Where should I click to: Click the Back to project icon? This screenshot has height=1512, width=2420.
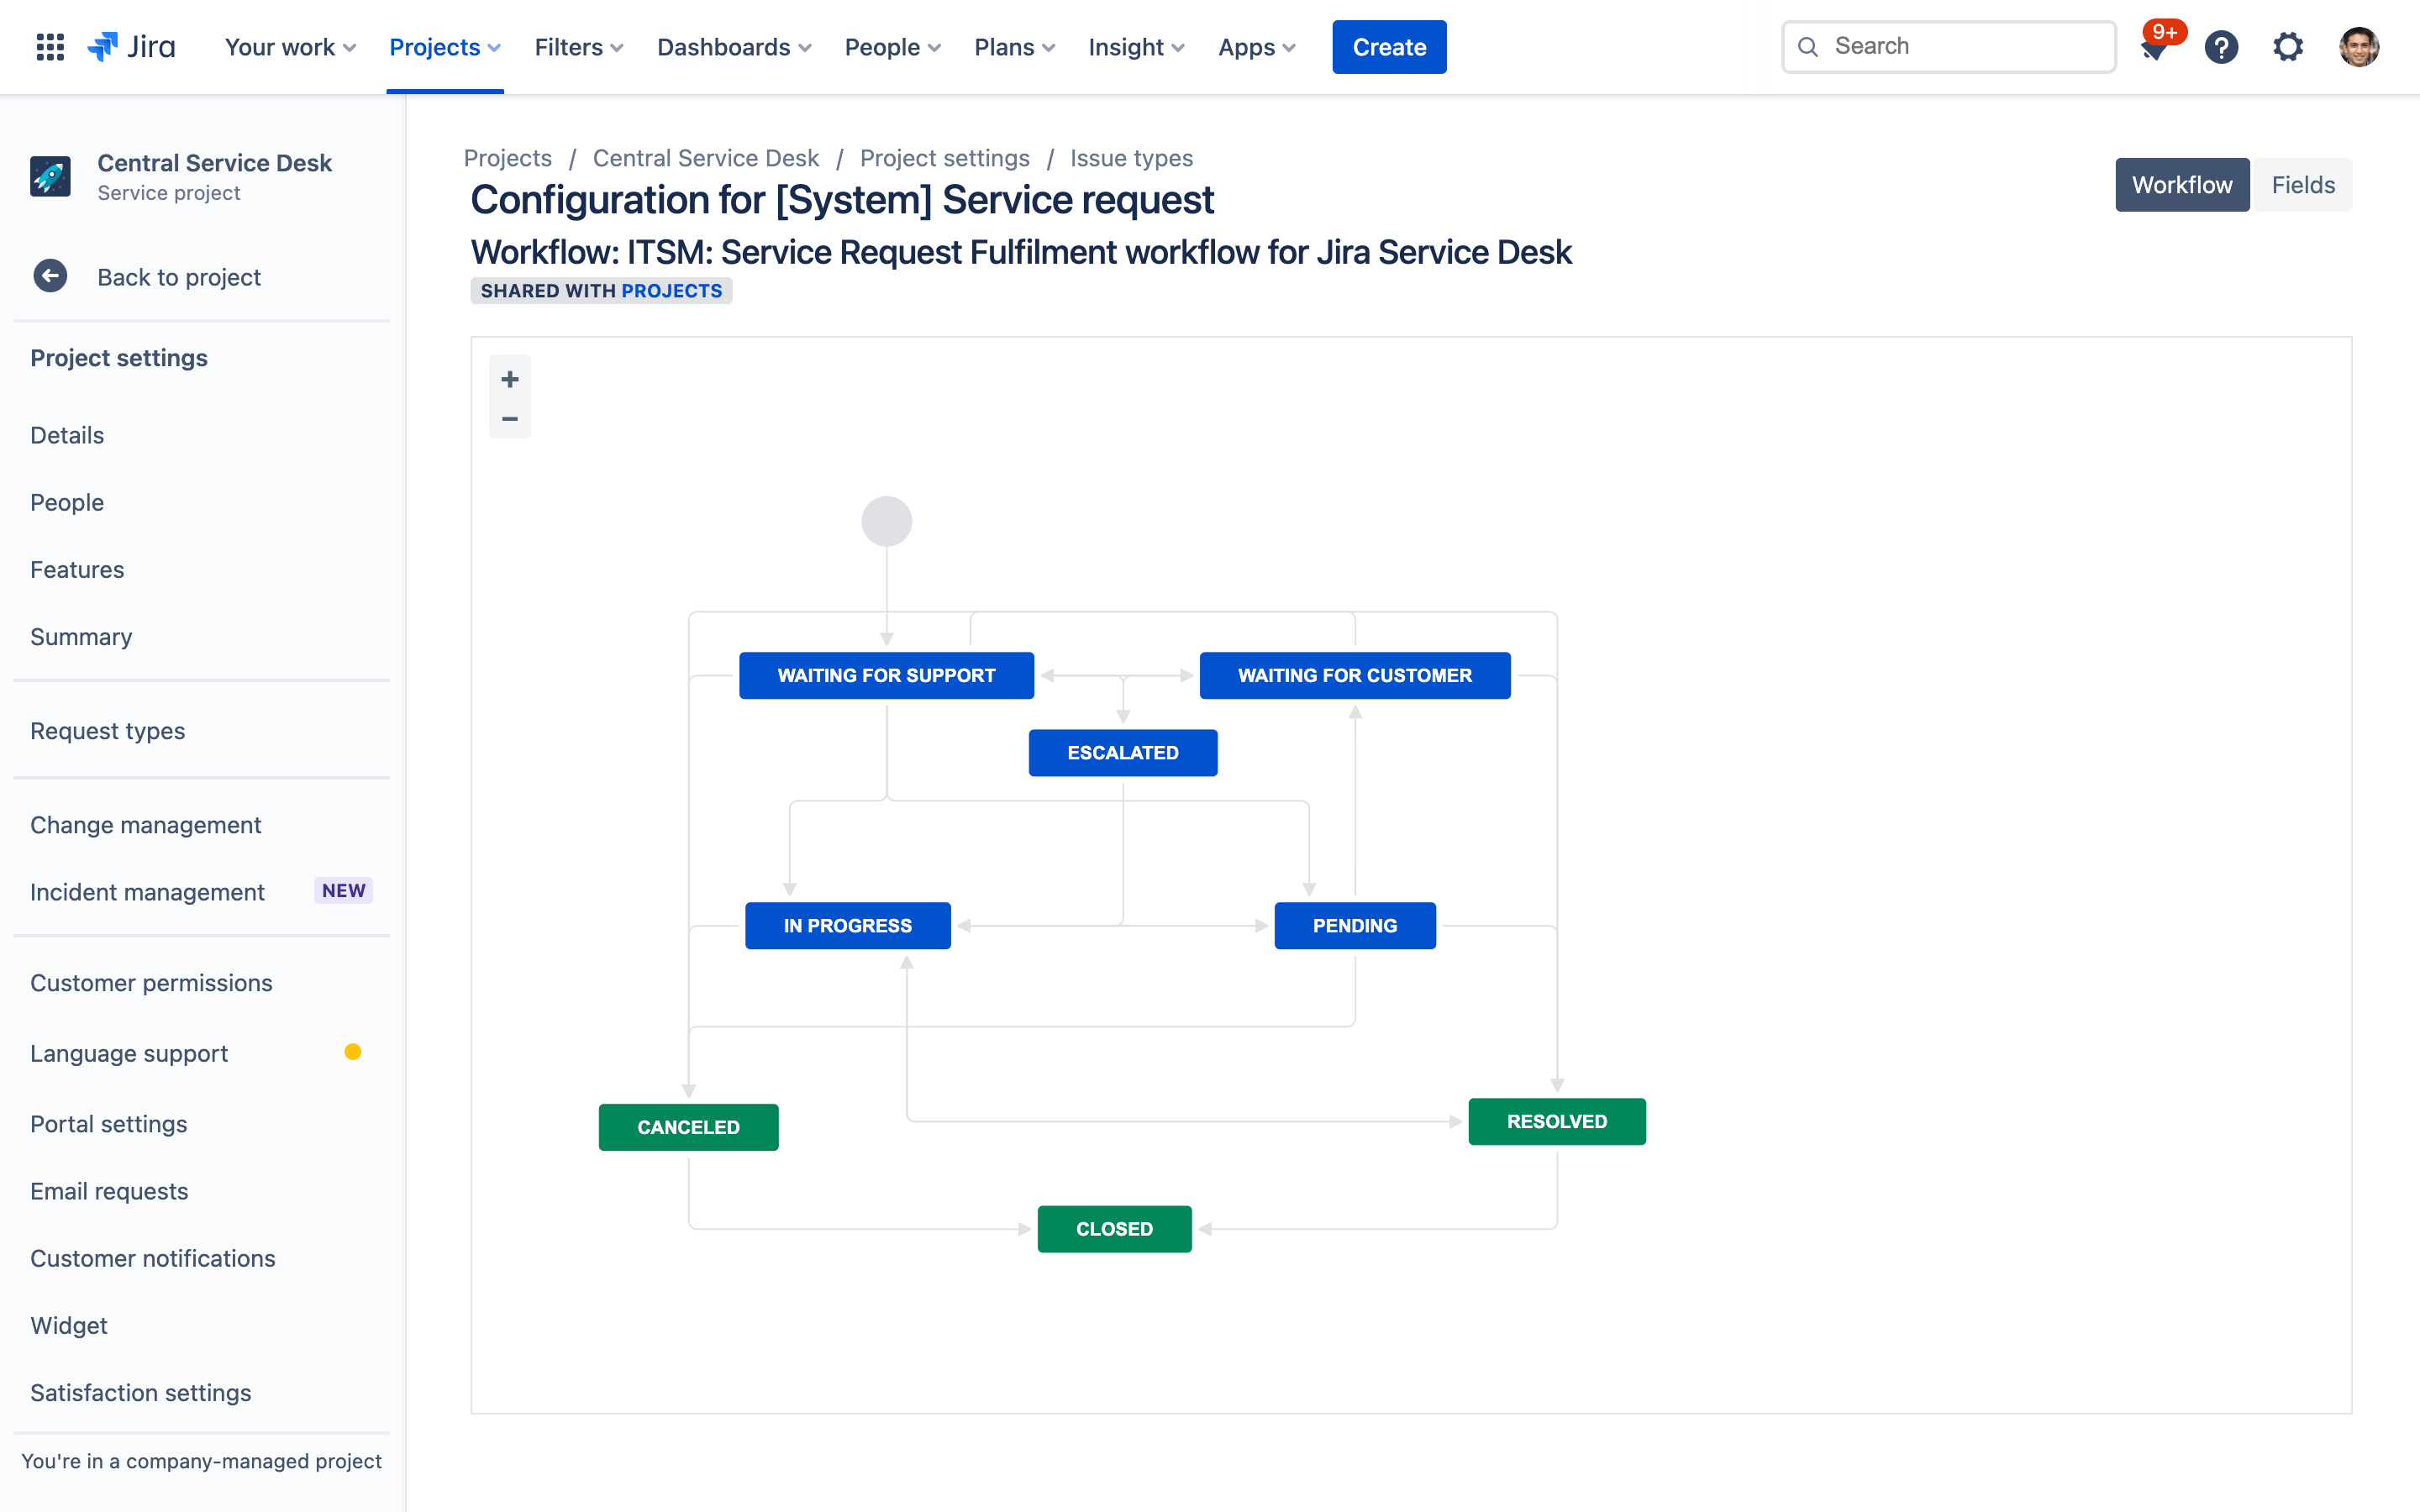click(x=49, y=277)
